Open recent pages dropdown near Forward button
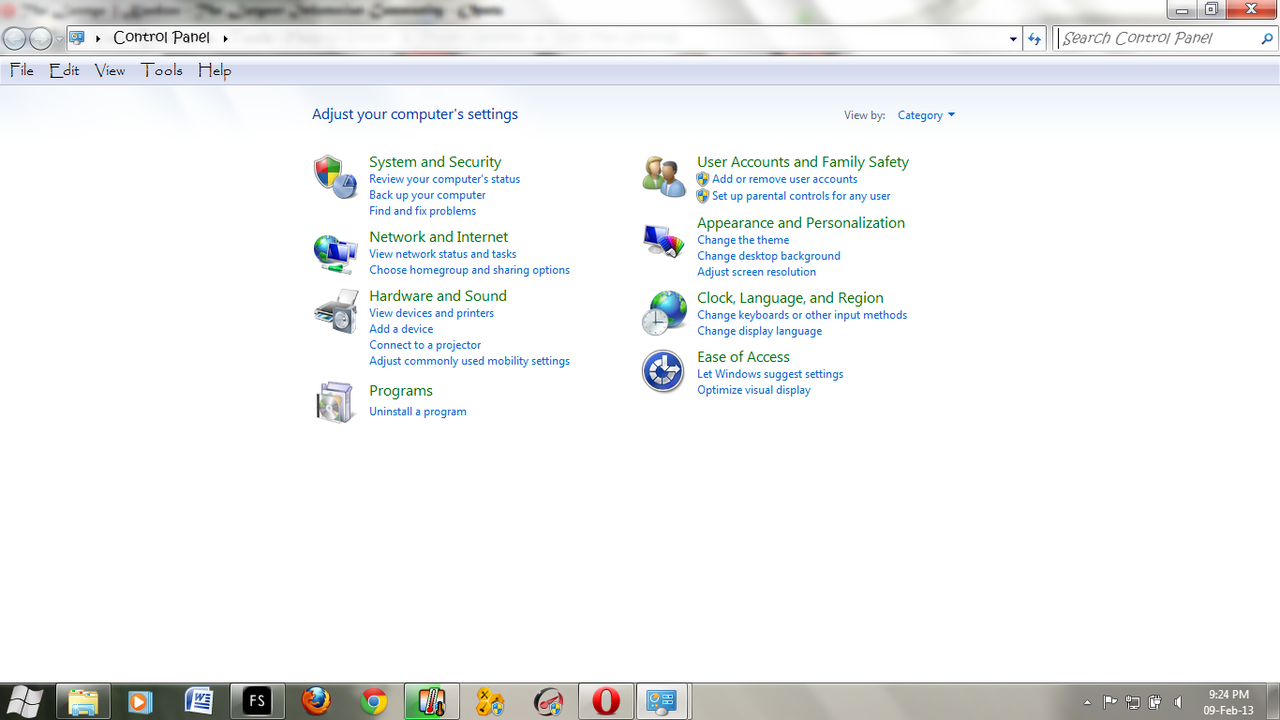Screen dimensions: 1280x720 (59, 38)
